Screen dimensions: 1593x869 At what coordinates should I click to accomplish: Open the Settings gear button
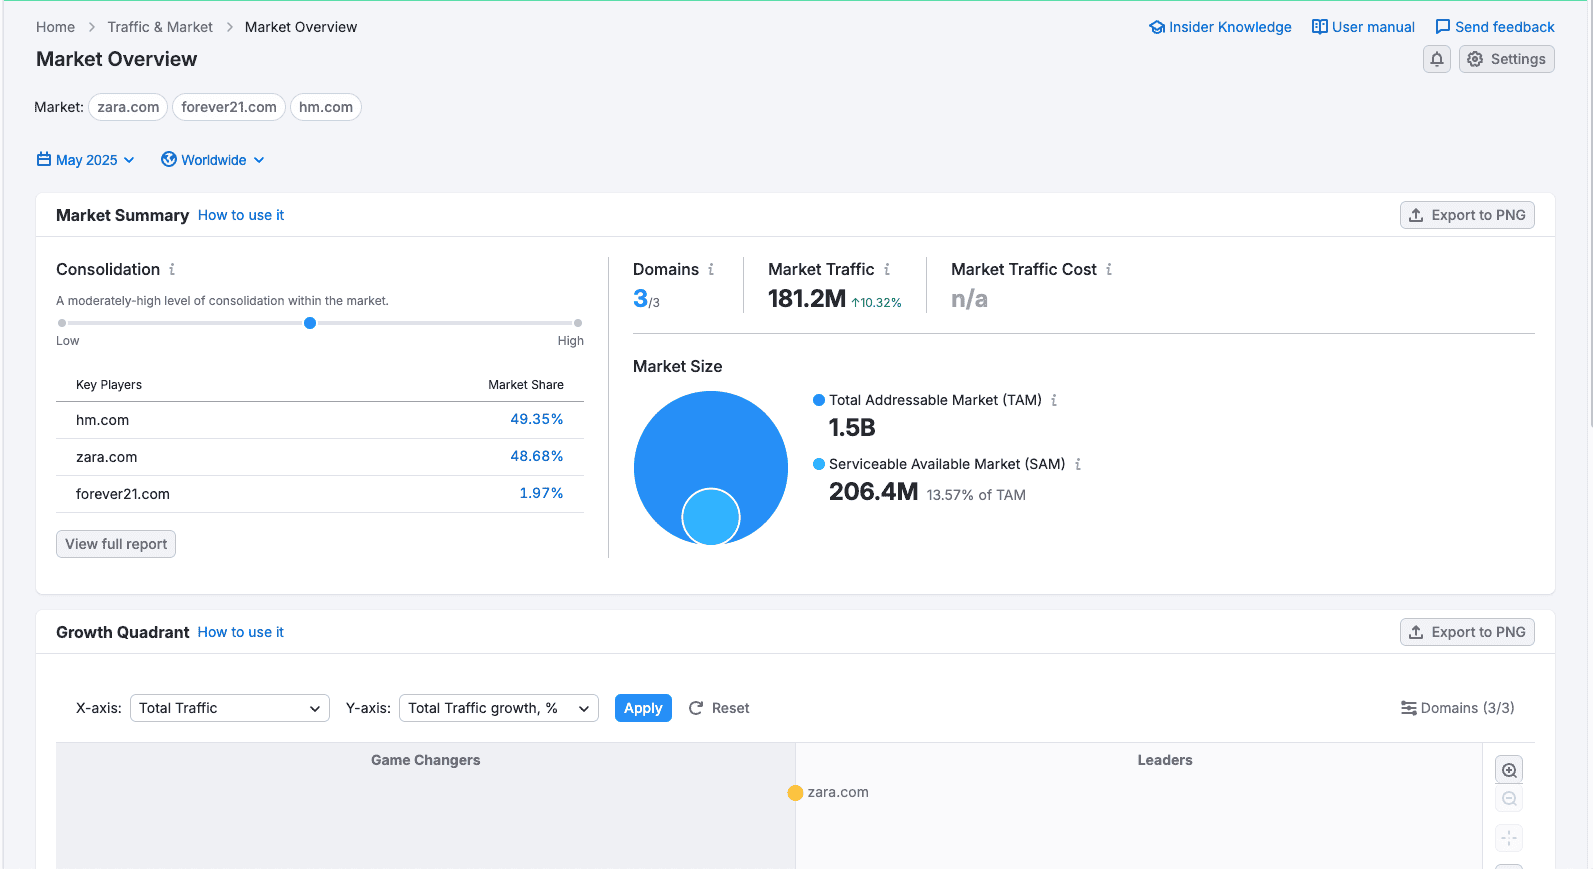(x=1506, y=59)
